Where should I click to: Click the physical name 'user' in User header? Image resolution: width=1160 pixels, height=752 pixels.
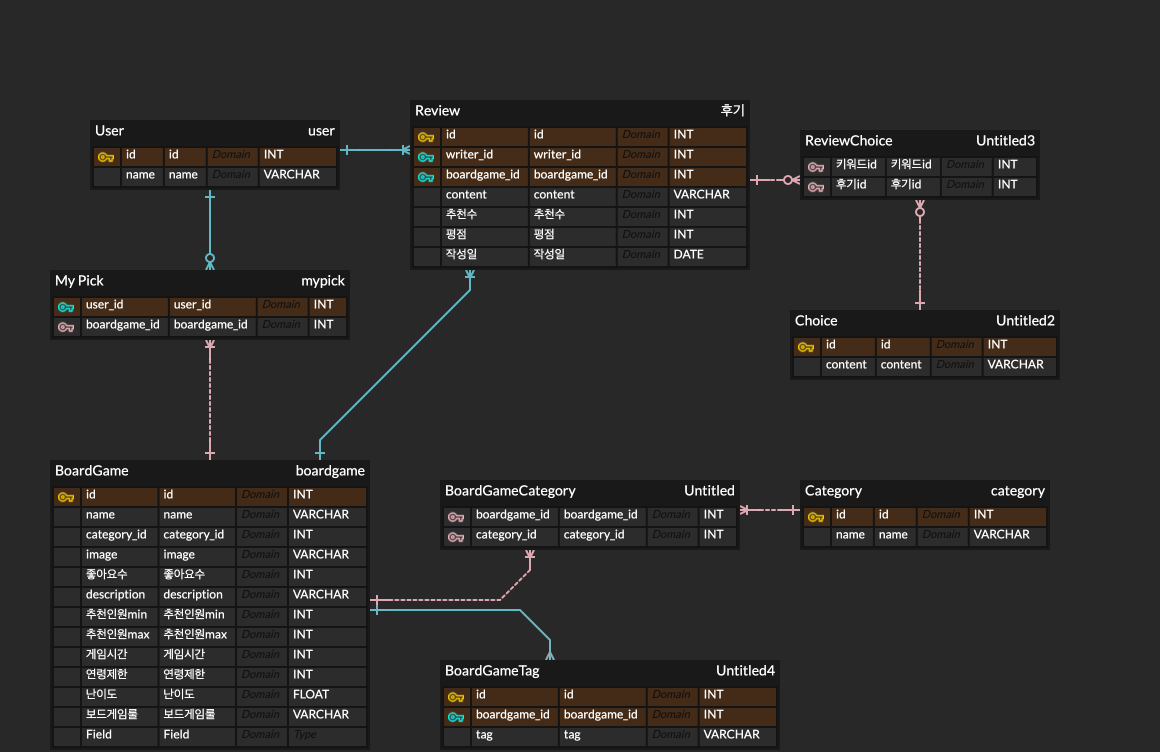pyautogui.click(x=321, y=131)
